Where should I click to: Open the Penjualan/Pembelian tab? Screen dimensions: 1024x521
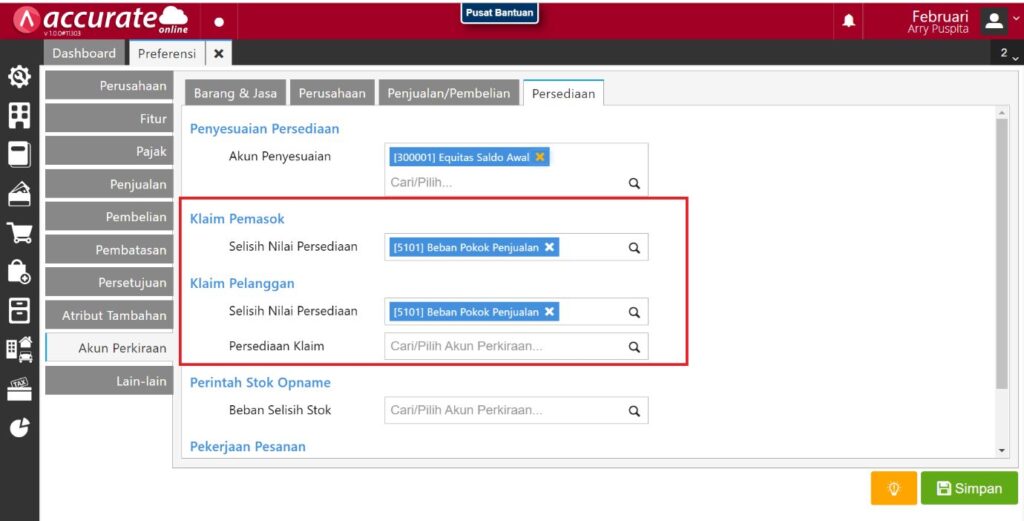(x=449, y=93)
